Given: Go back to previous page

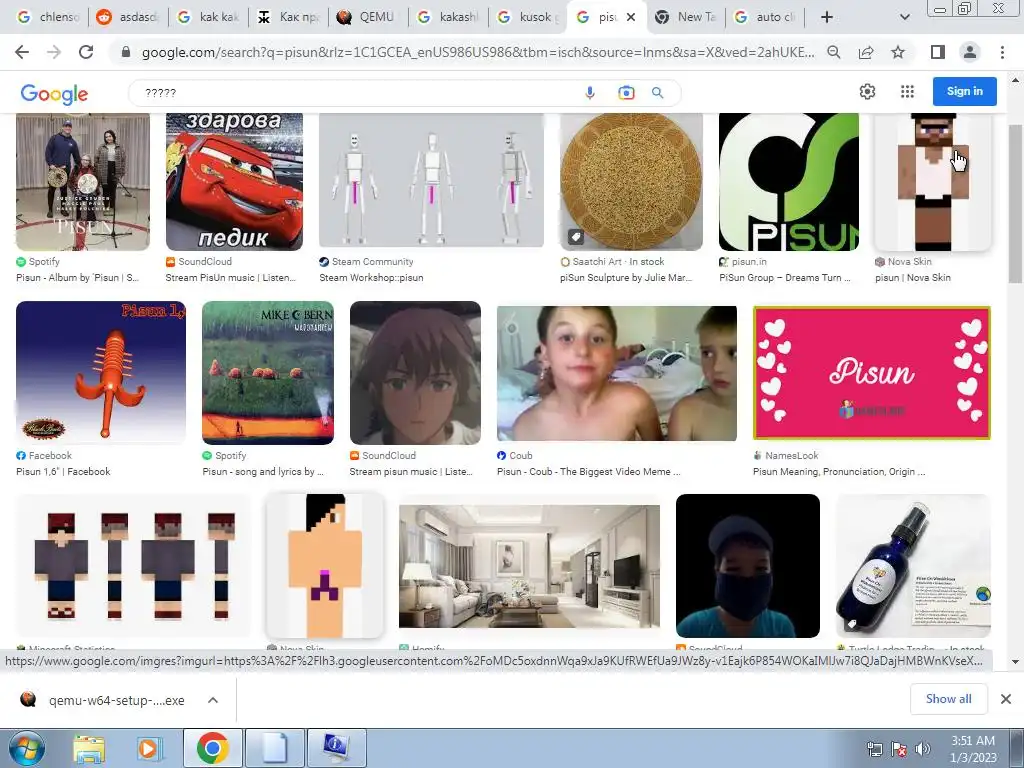Looking at the screenshot, I should 22,52.
